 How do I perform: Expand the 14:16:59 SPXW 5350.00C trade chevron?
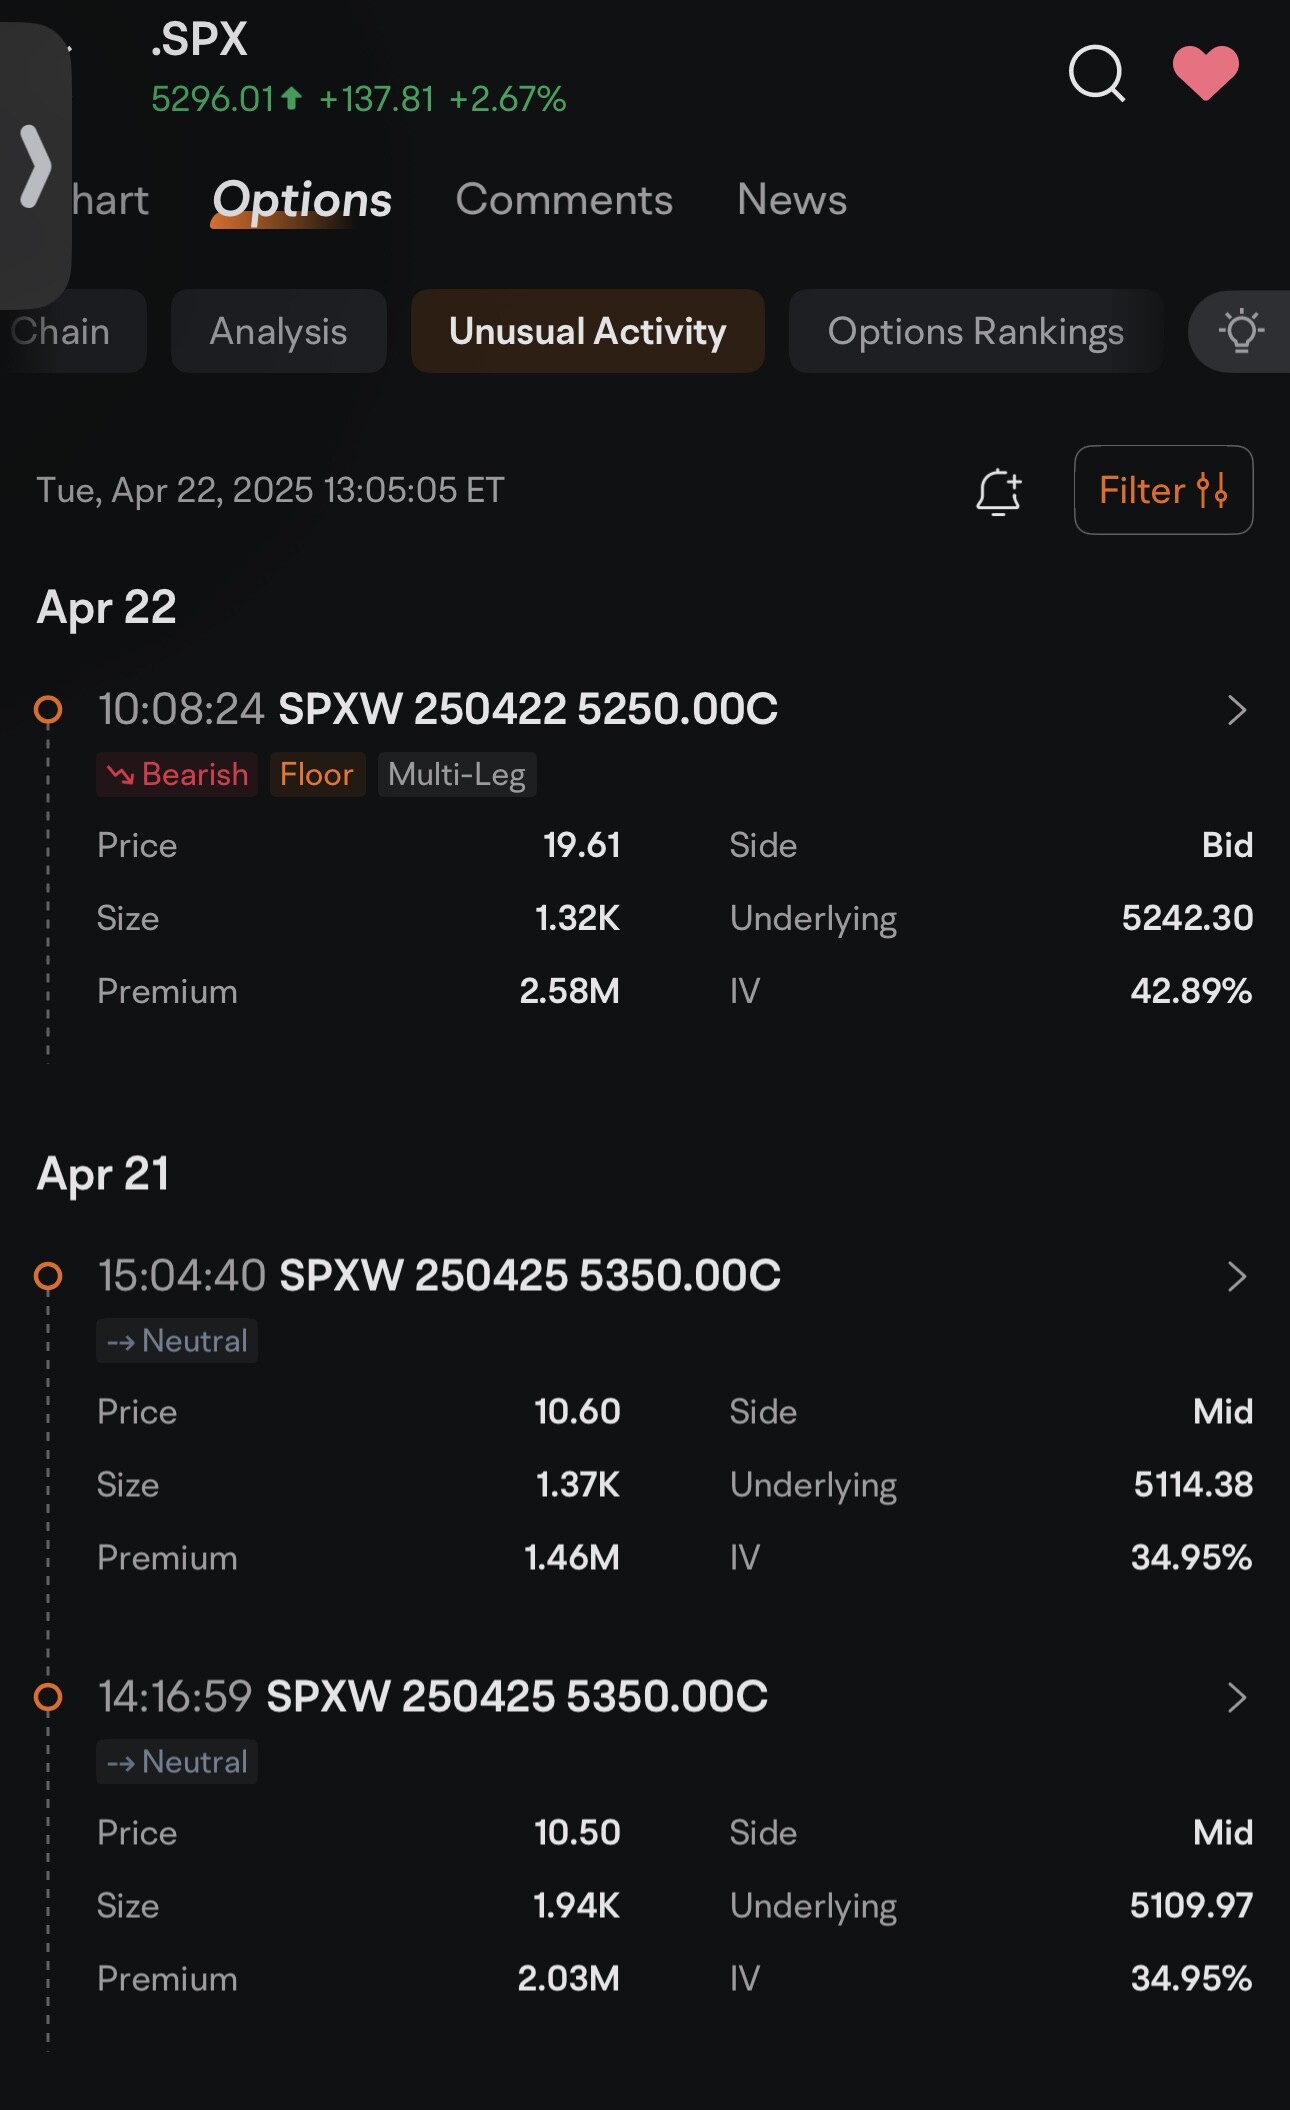pyautogui.click(x=1237, y=1697)
